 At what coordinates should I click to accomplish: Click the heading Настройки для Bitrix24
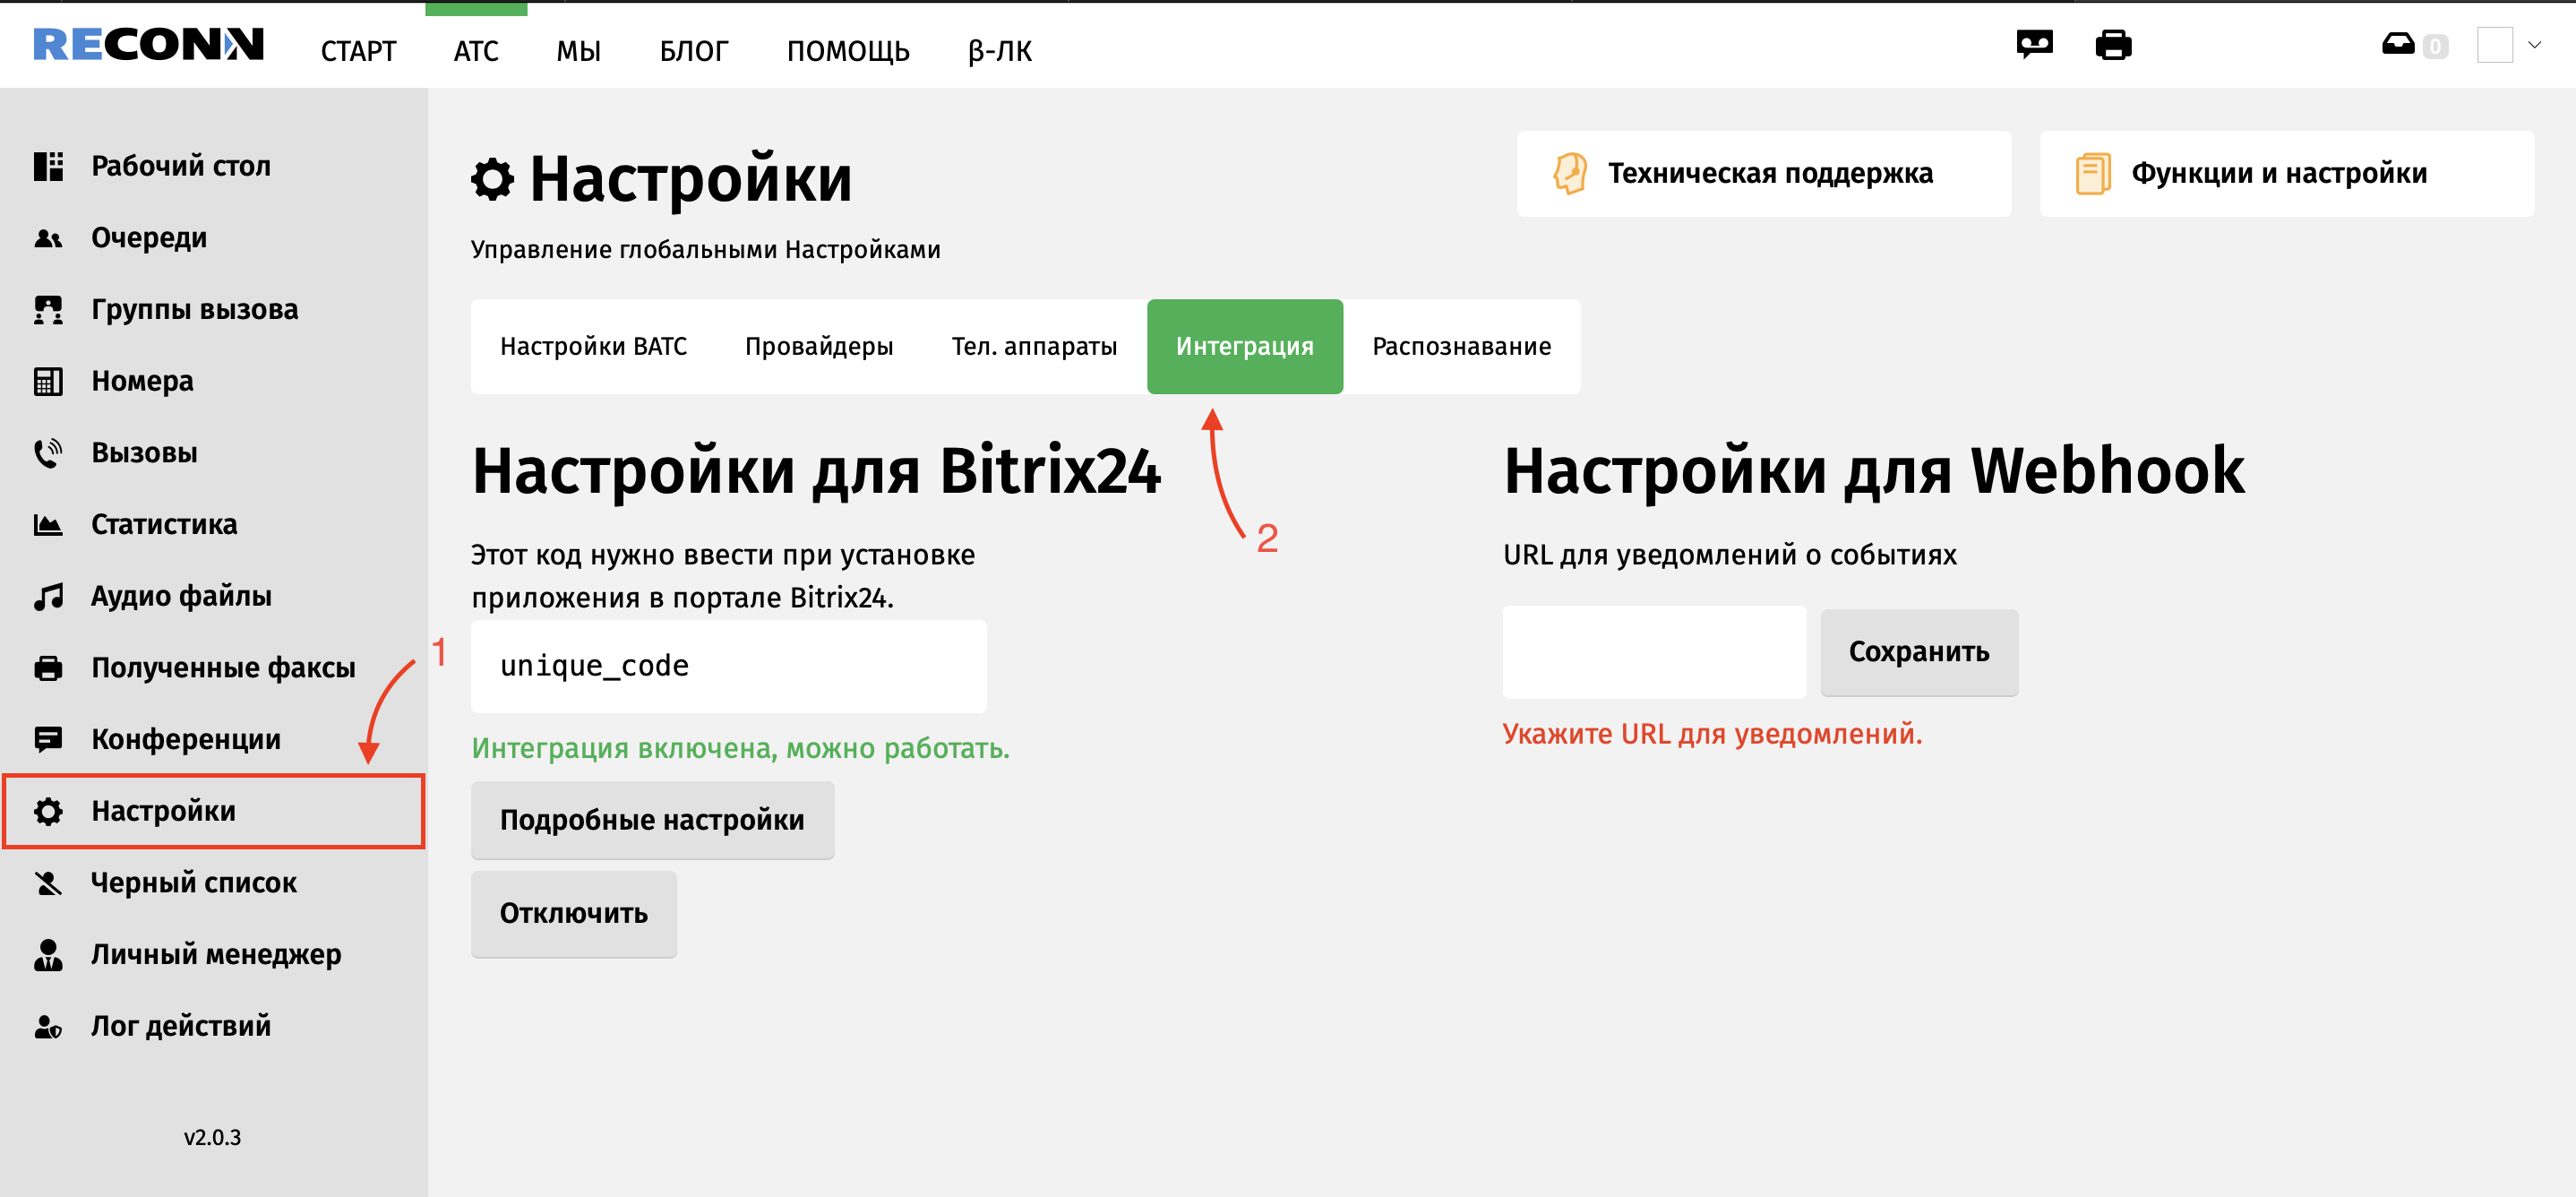pyautogui.click(x=816, y=471)
